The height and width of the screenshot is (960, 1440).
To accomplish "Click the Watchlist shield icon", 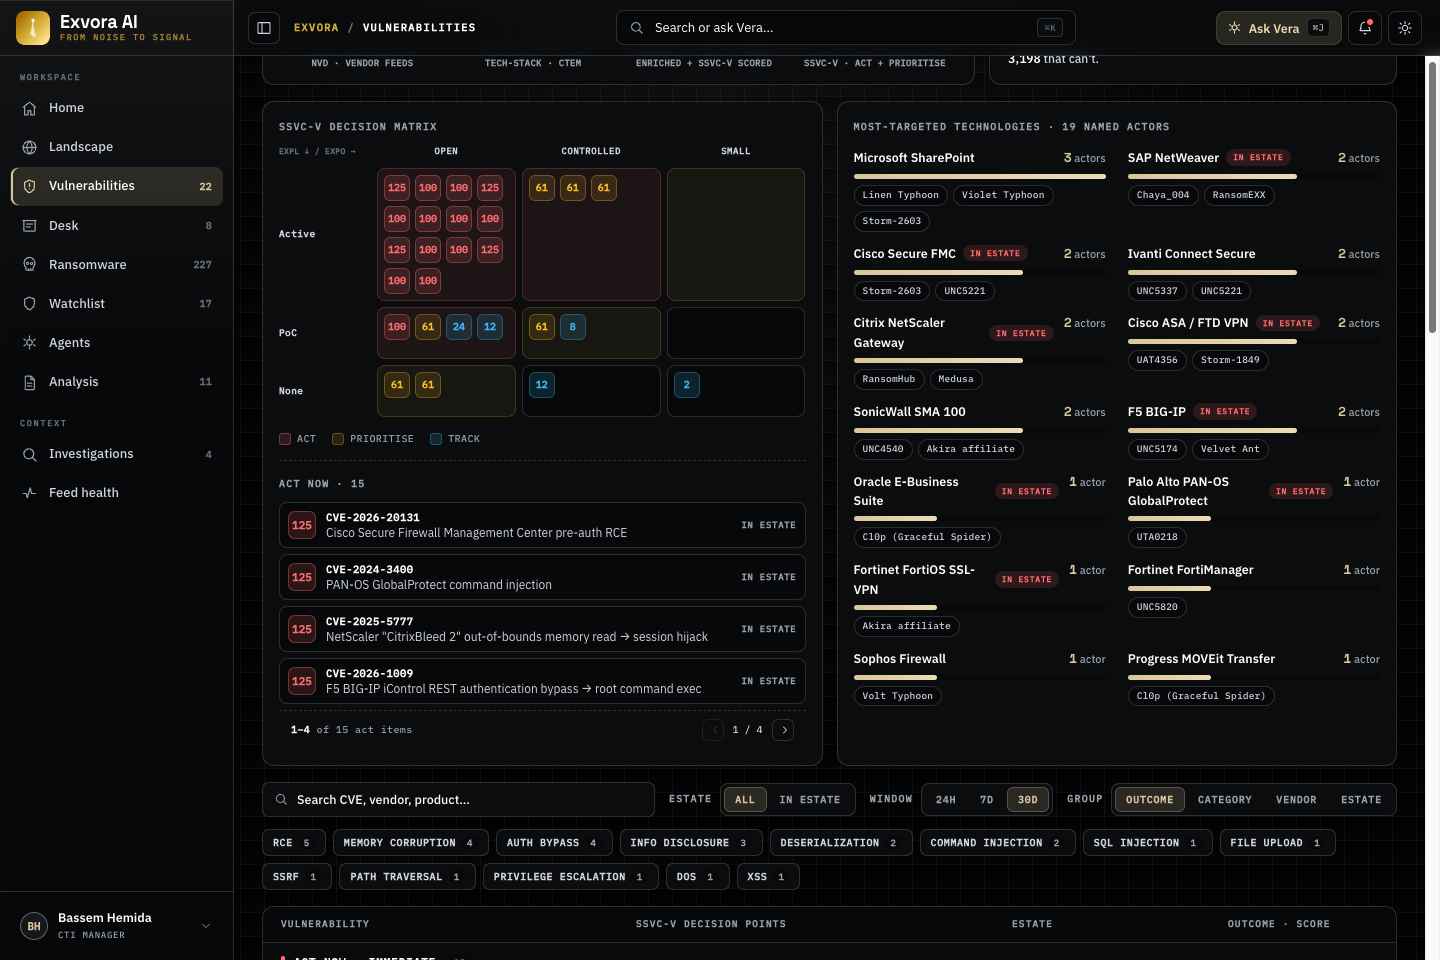I will click(30, 304).
